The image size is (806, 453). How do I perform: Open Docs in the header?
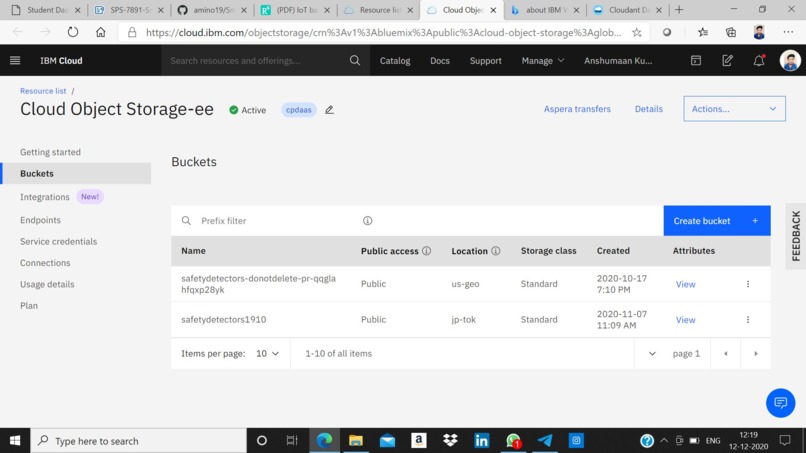pyautogui.click(x=439, y=61)
